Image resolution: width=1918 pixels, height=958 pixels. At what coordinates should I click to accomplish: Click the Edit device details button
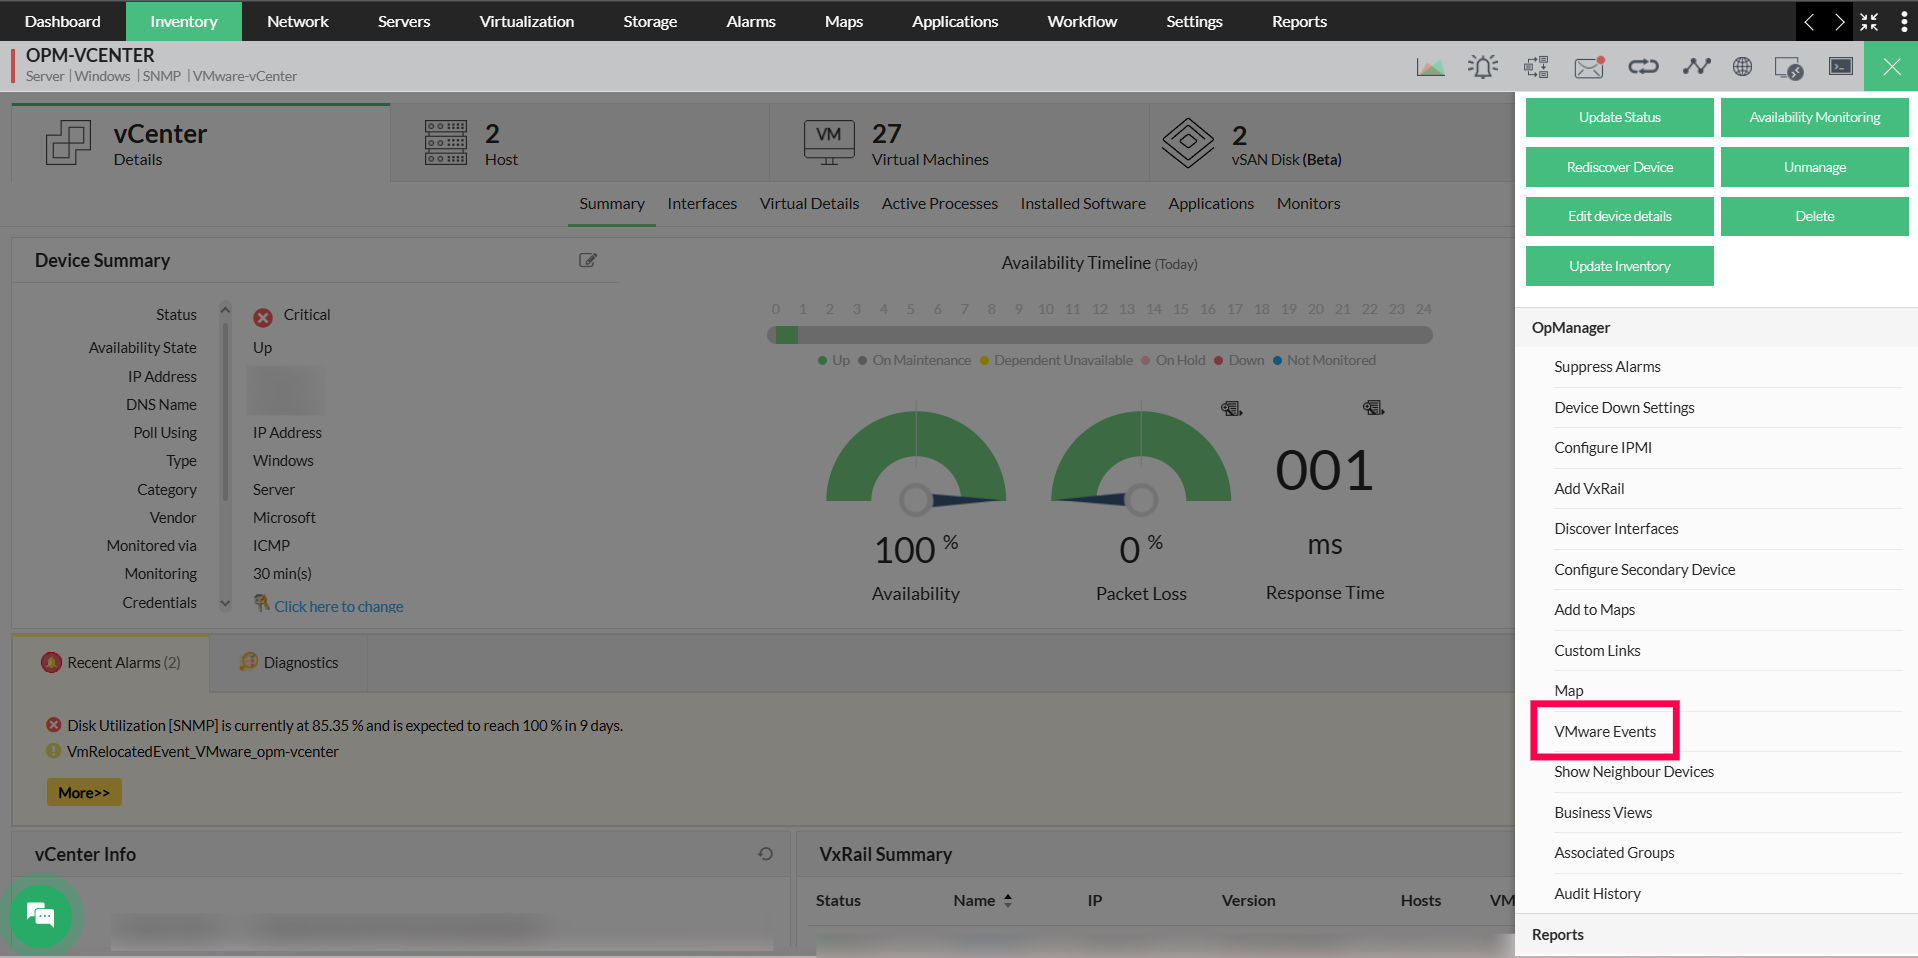[x=1619, y=216]
